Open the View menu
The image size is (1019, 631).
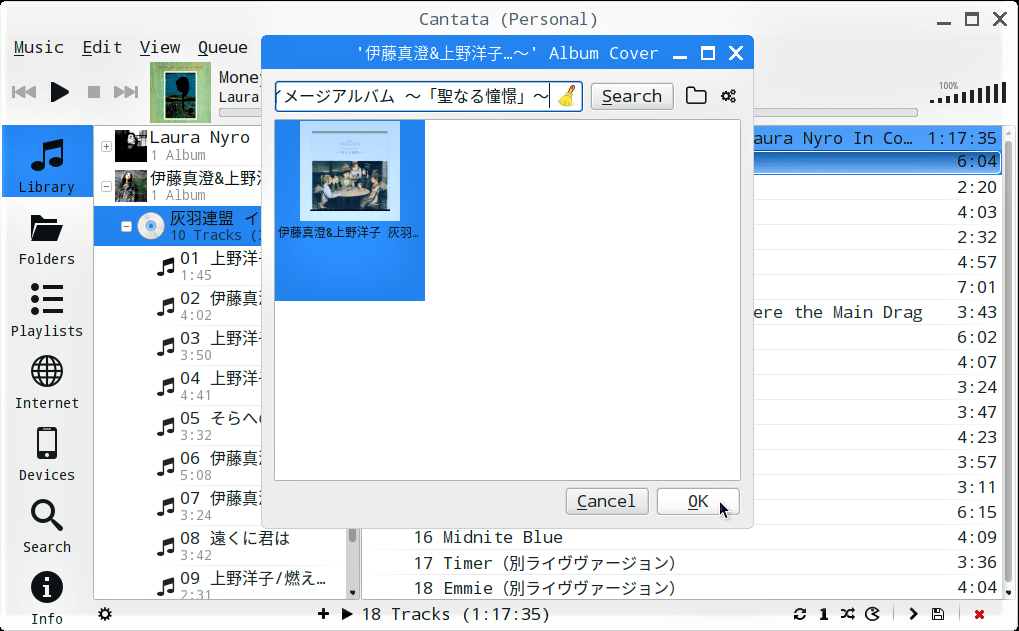[160, 47]
